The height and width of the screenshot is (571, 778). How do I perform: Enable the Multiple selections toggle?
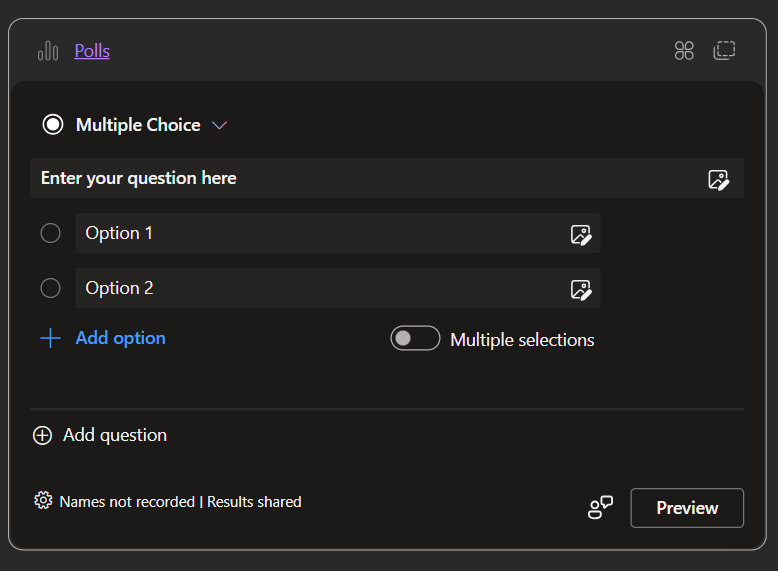pyautogui.click(x=415, y=339)
